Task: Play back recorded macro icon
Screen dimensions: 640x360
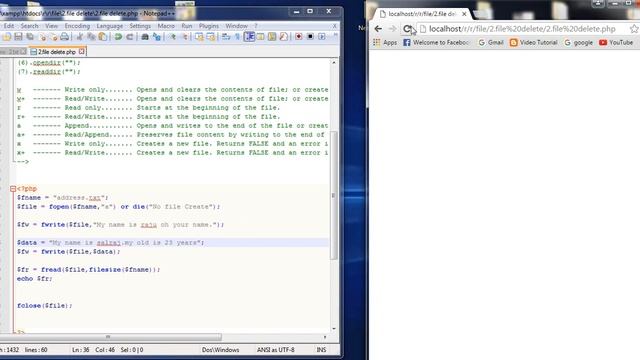Action: click(x=322, y=37)
